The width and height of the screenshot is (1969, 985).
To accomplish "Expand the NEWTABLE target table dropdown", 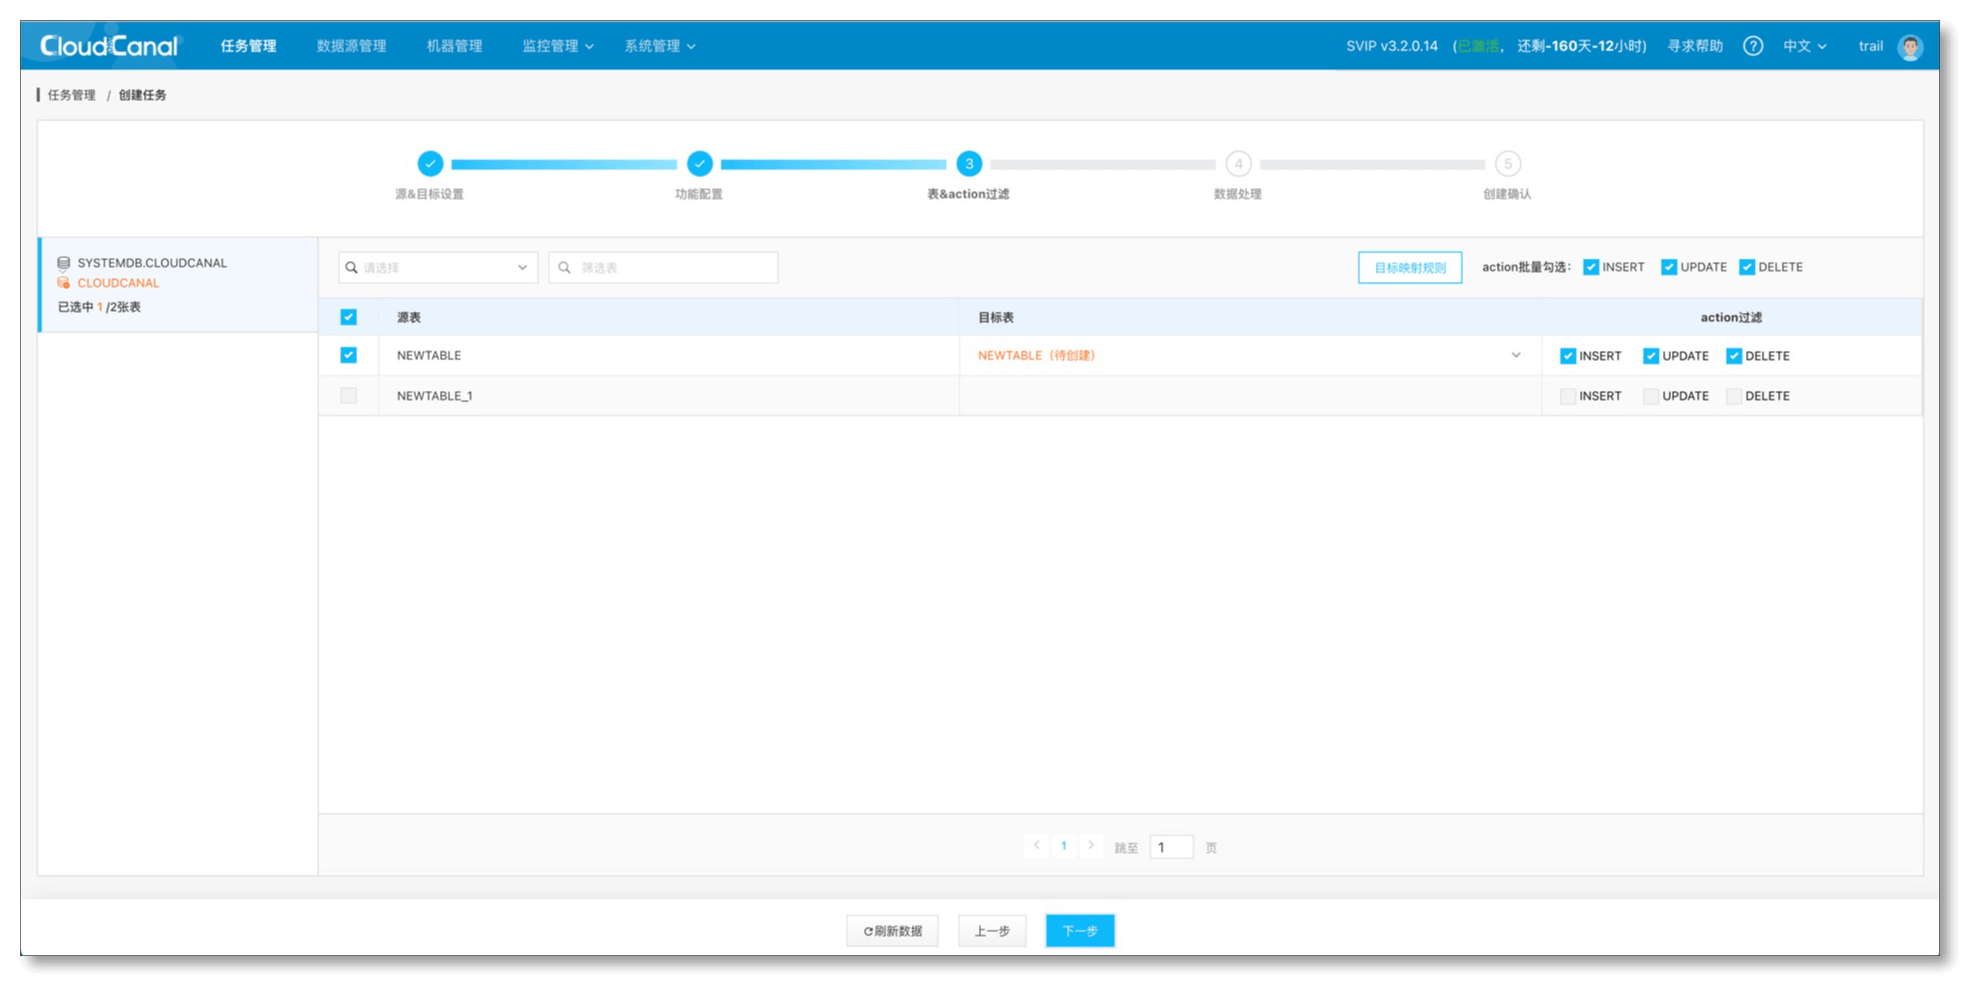I will 1515,355.
